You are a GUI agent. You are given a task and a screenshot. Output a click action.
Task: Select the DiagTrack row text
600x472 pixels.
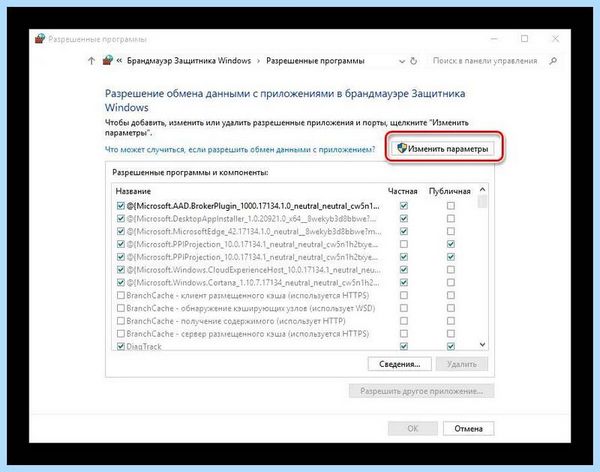point(144,346)
